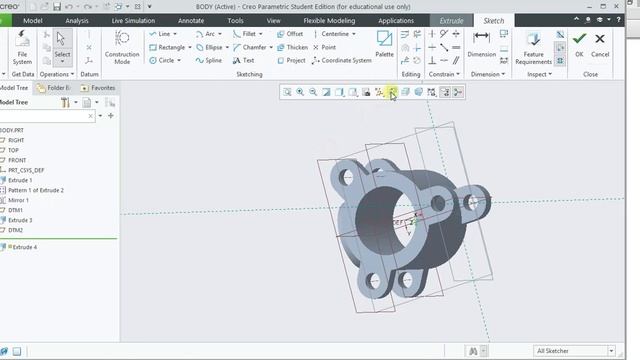Select the Arc sketch tool
640x360 pixels.
point(205,34)
